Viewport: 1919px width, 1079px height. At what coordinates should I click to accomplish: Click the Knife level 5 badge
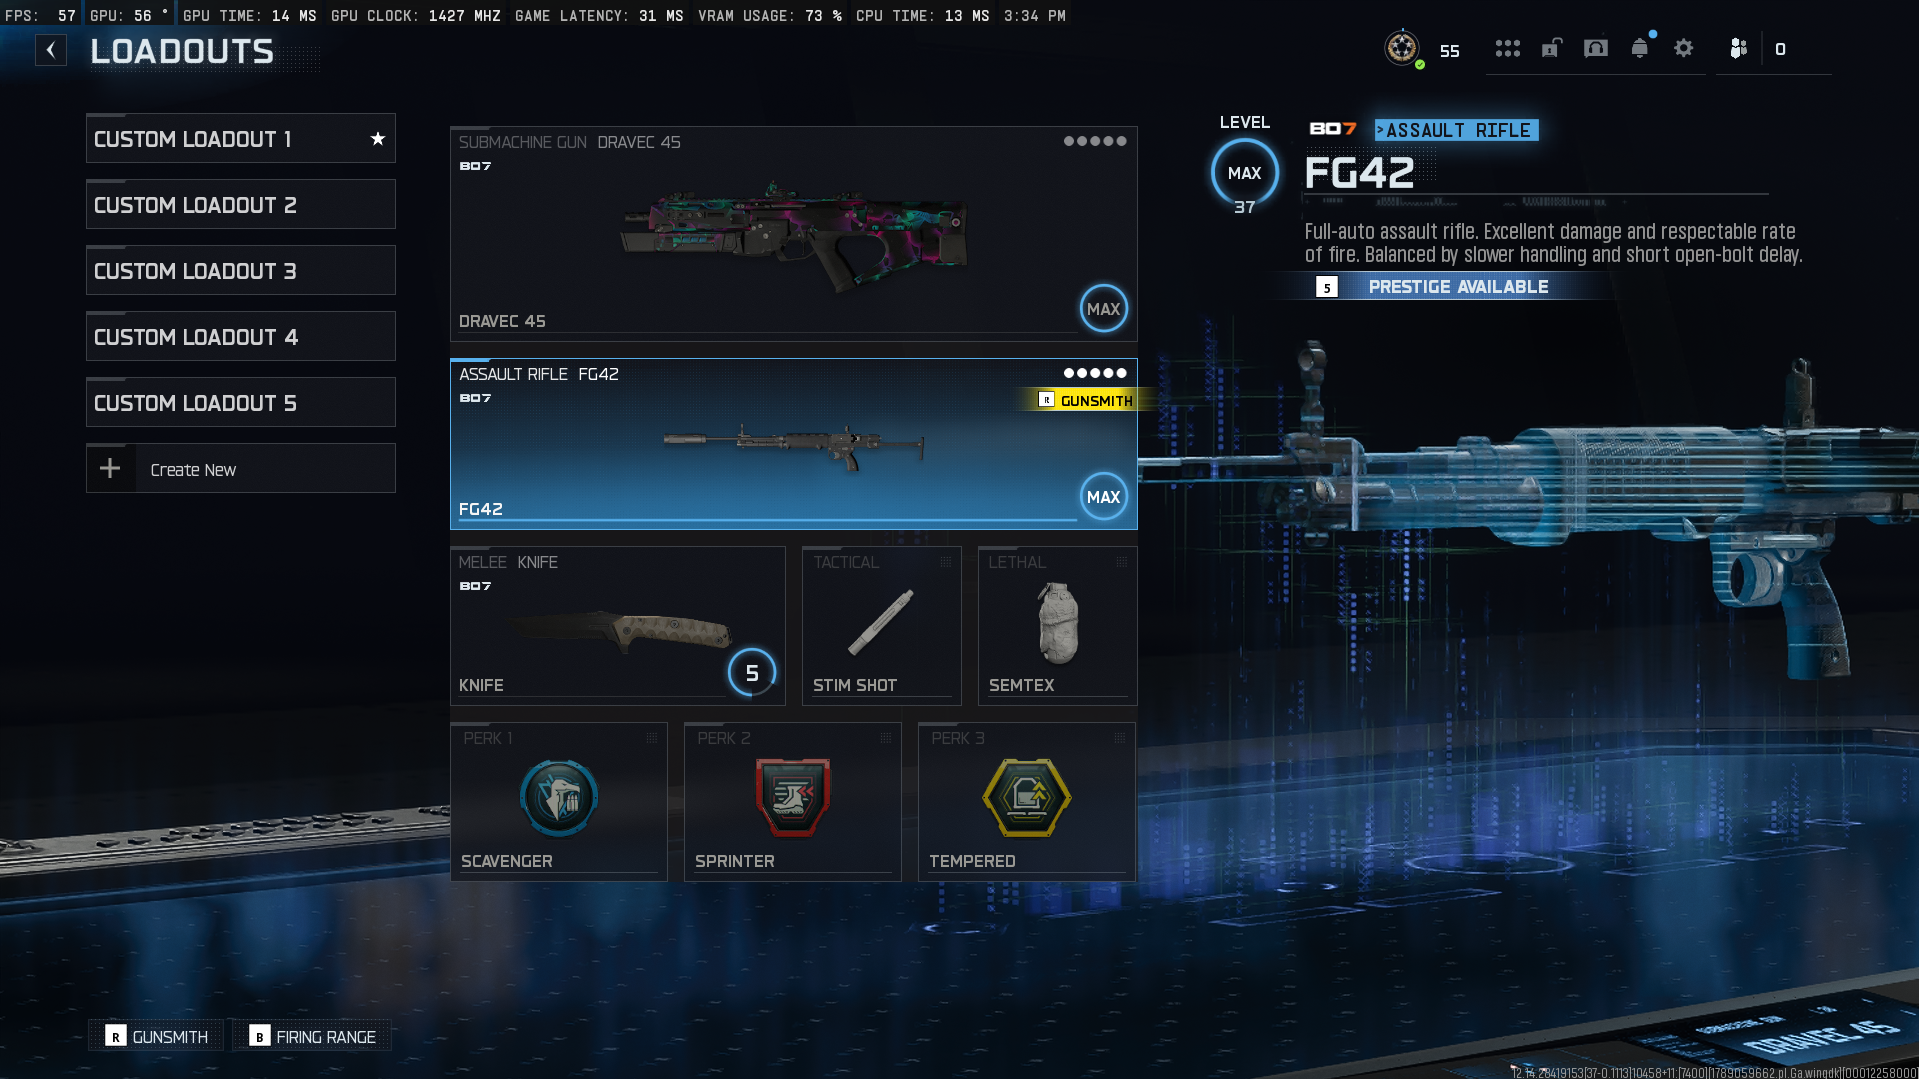pos(752,673)
